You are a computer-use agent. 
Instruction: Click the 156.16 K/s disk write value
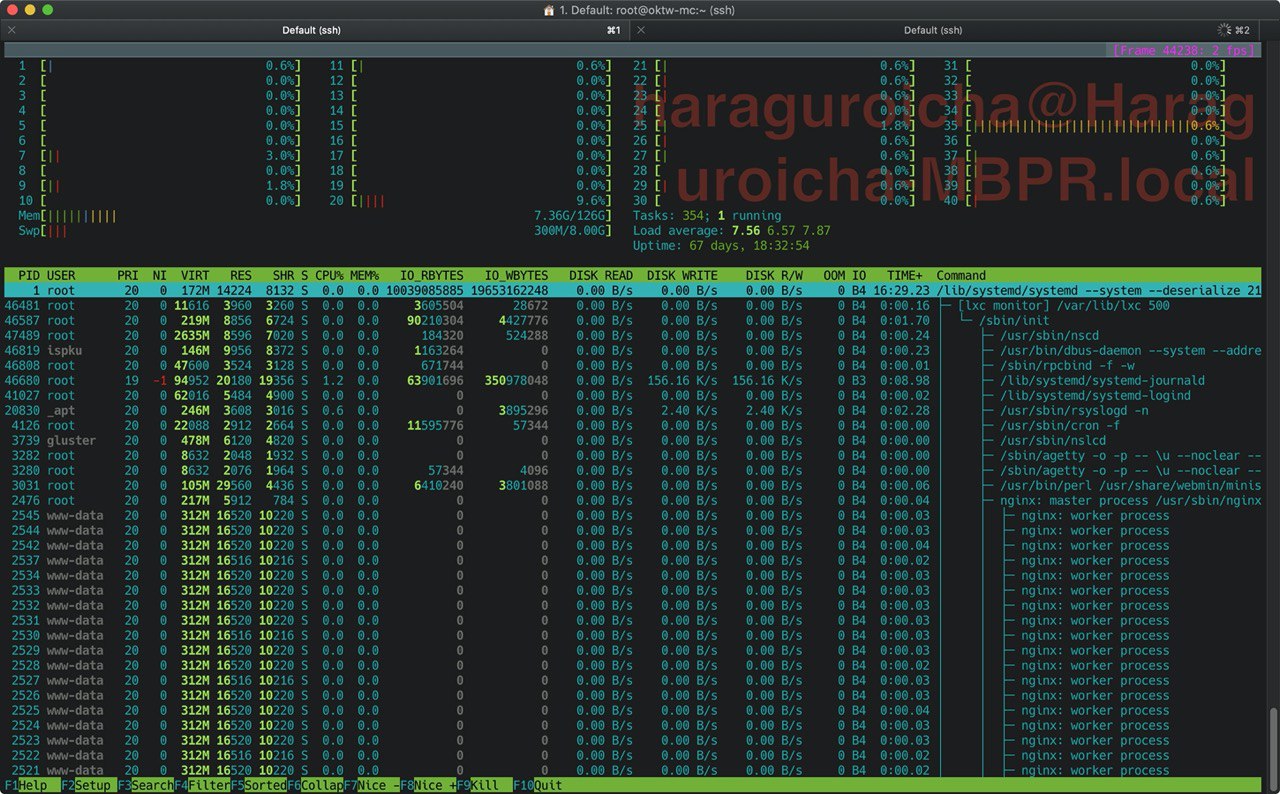click(x=681, y=381)
